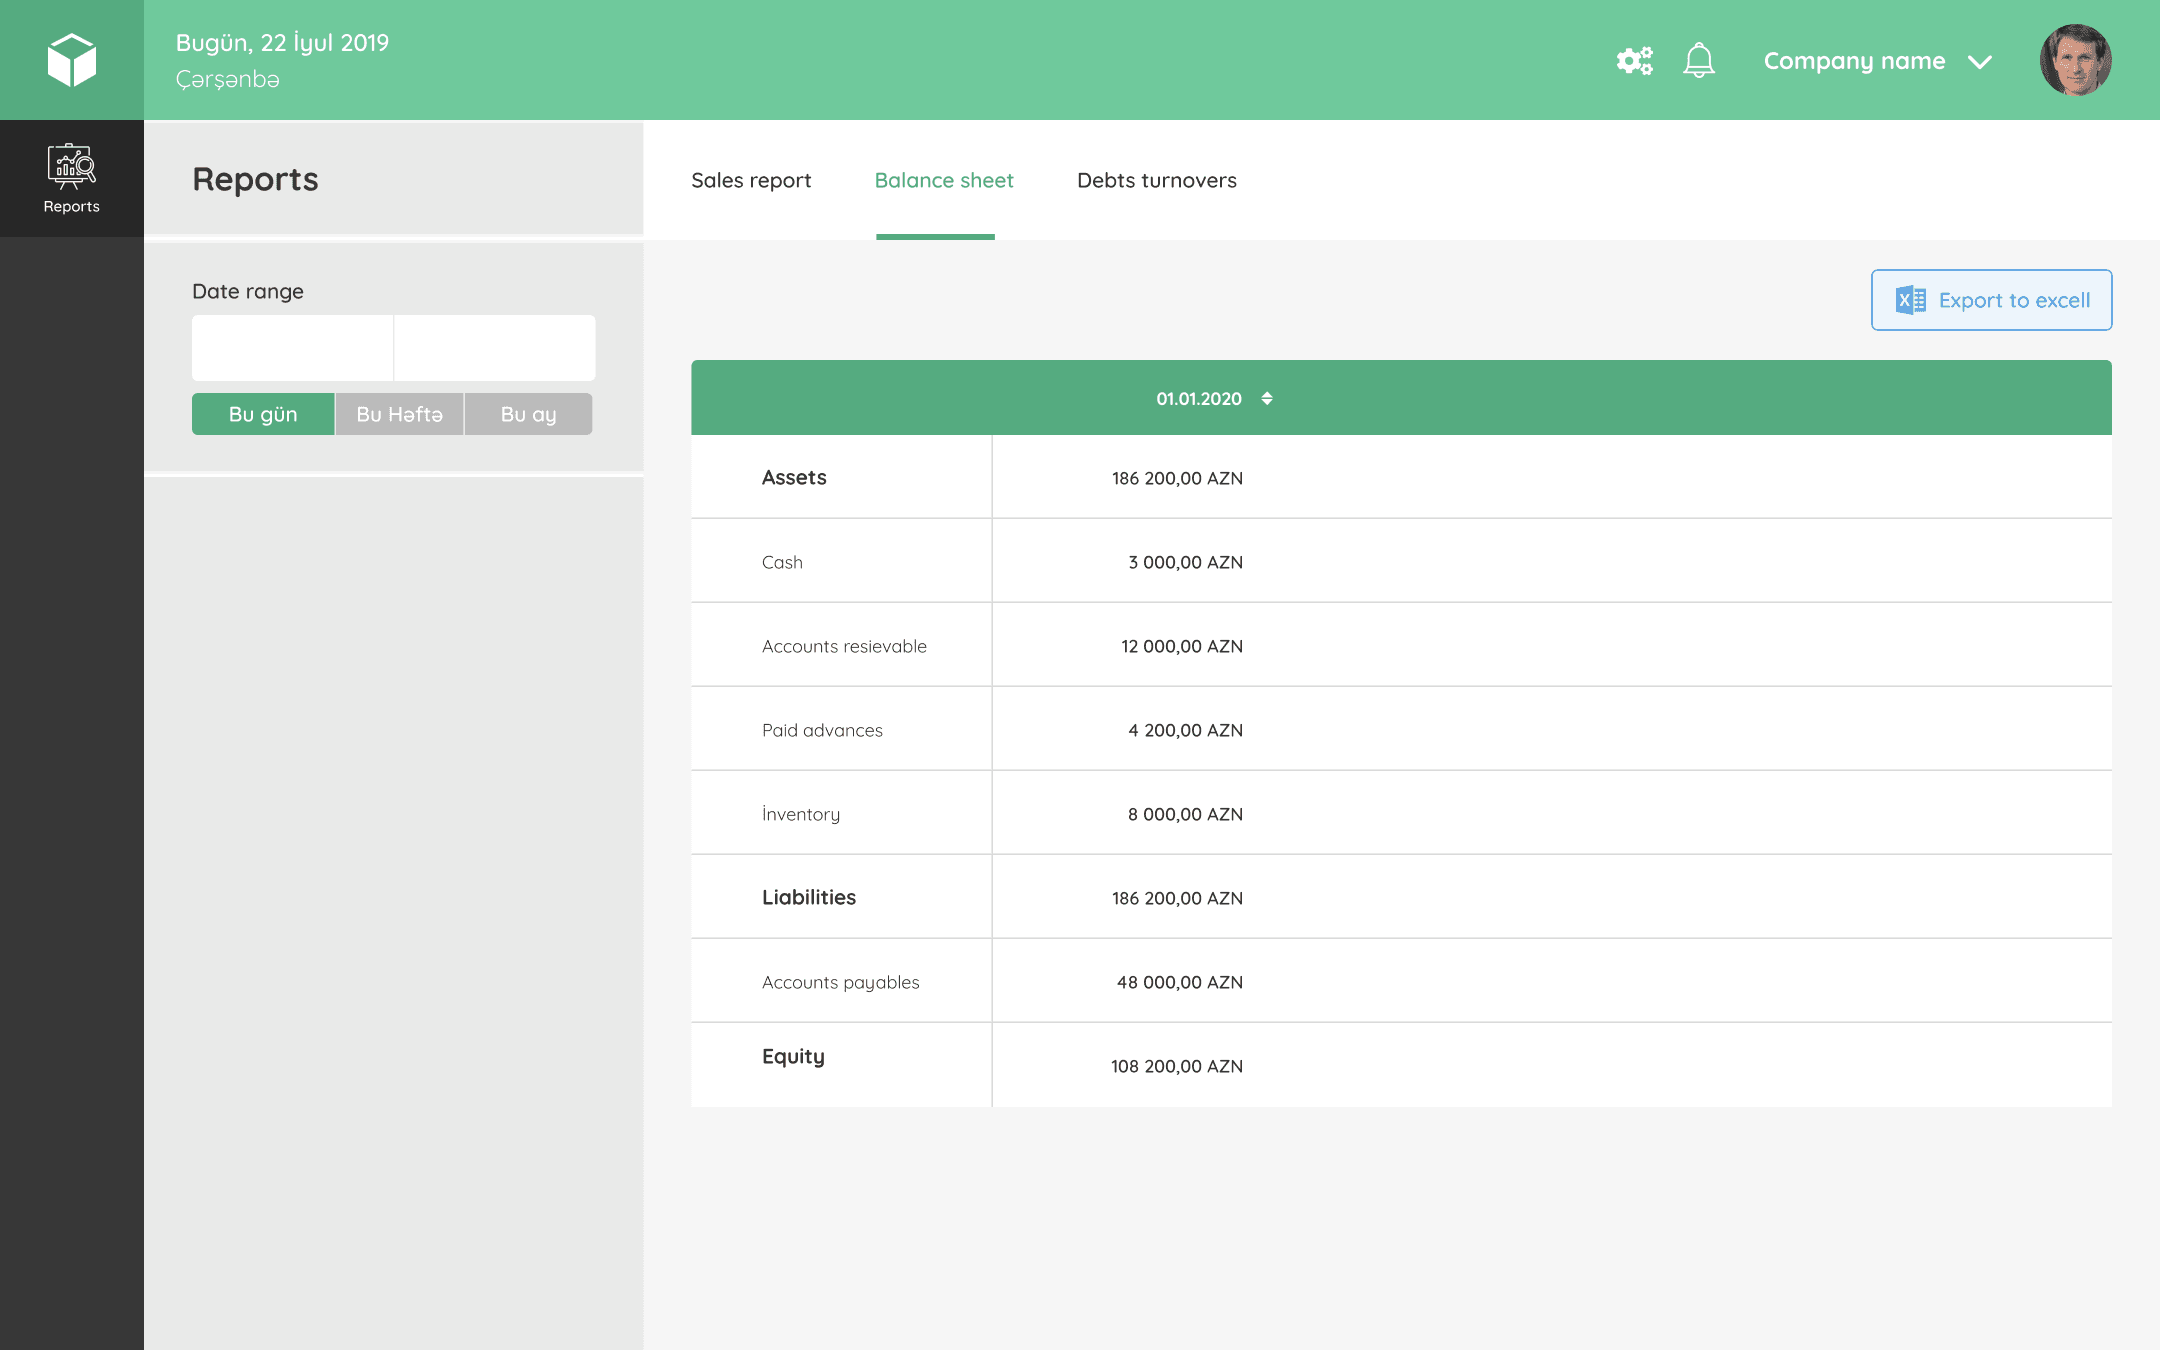The image size is (2160, 1350).
Task: Select the Balance sheet tab
Action: pyautogui.click(x=942, y=180)
